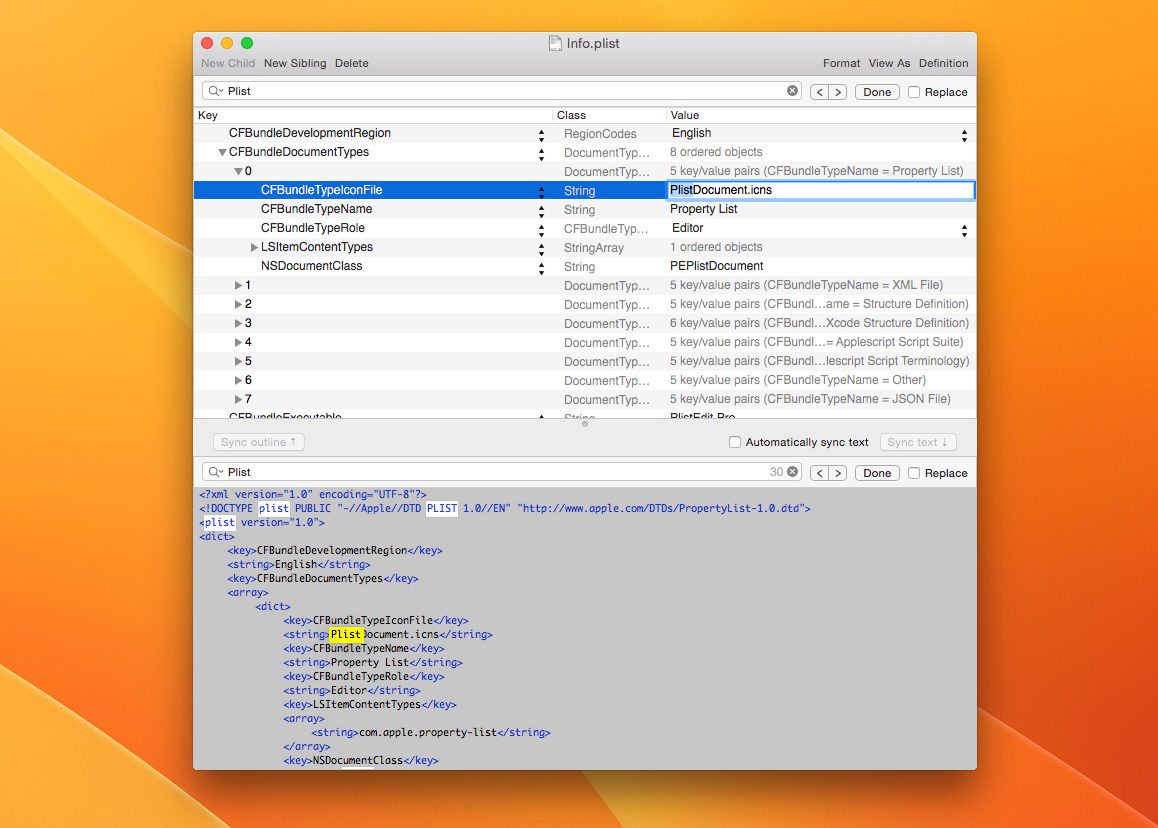1158x828 pixels.
Task: Toggle Automatically sync text checkbox
Action: tap(735, 442)
